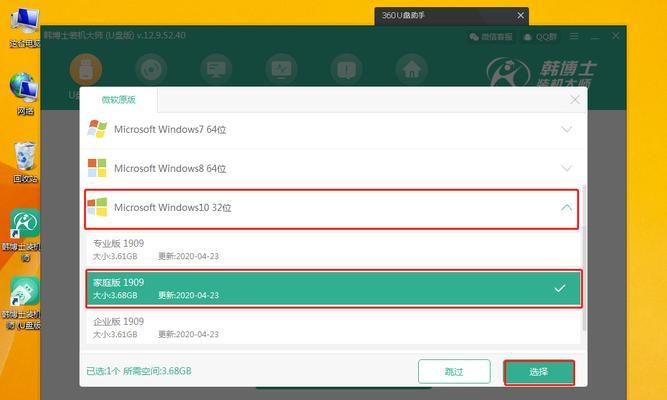
Task: Select 专业版 1909 edition
Action: click(333, 249)
